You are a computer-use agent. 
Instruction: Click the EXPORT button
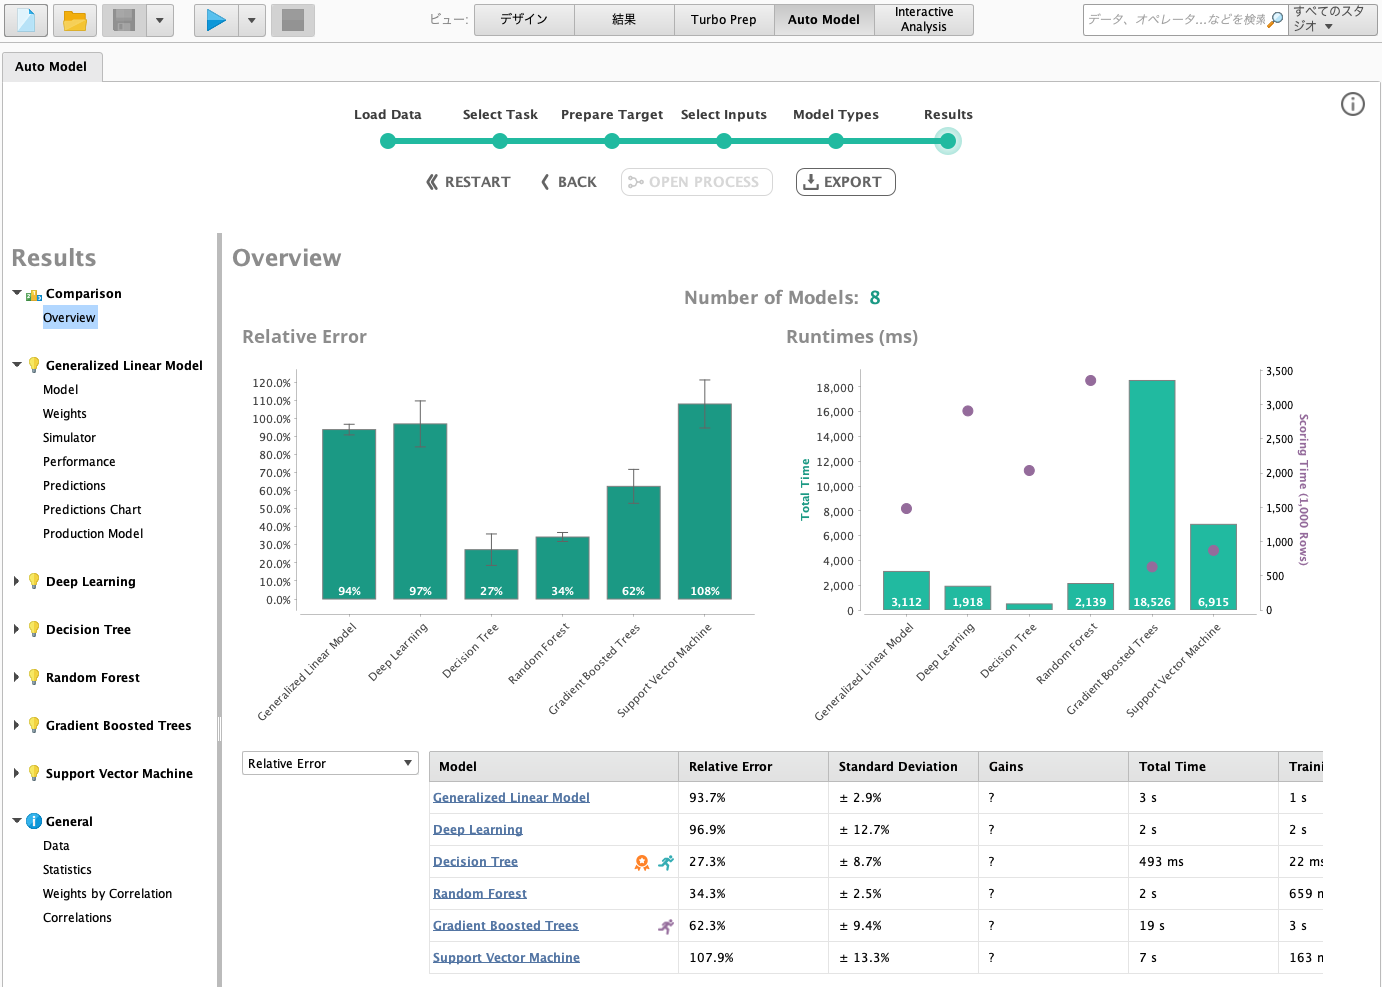click(x=845, y=182)
